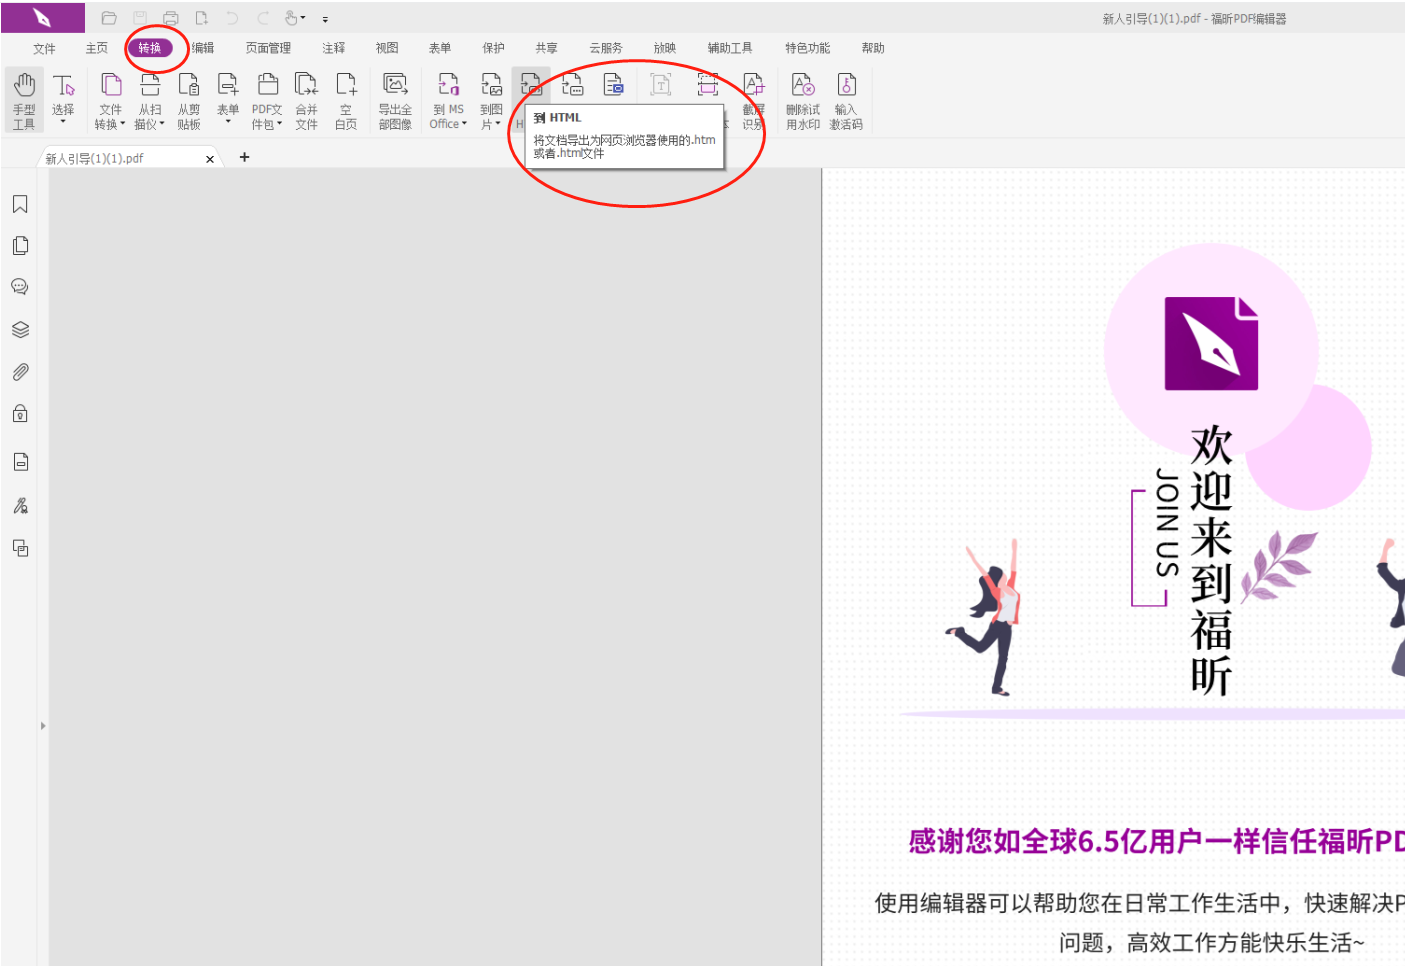Toggle the comments panel in sidebar

pos(20,287)
